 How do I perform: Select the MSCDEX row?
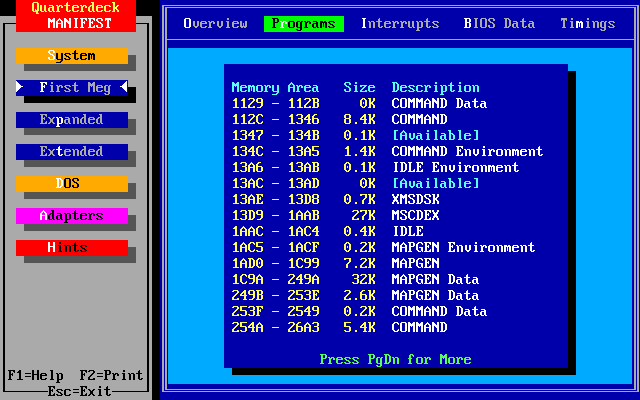336,215
